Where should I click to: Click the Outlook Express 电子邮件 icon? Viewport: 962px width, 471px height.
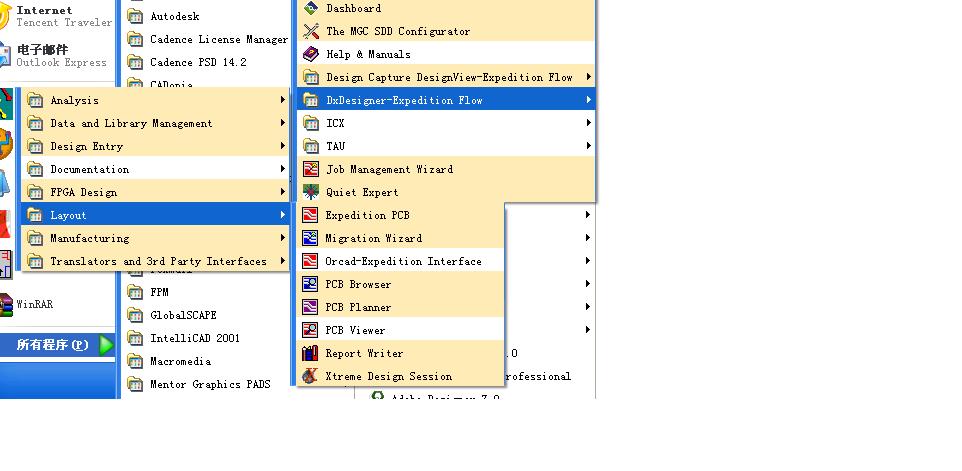pos(5,55)
